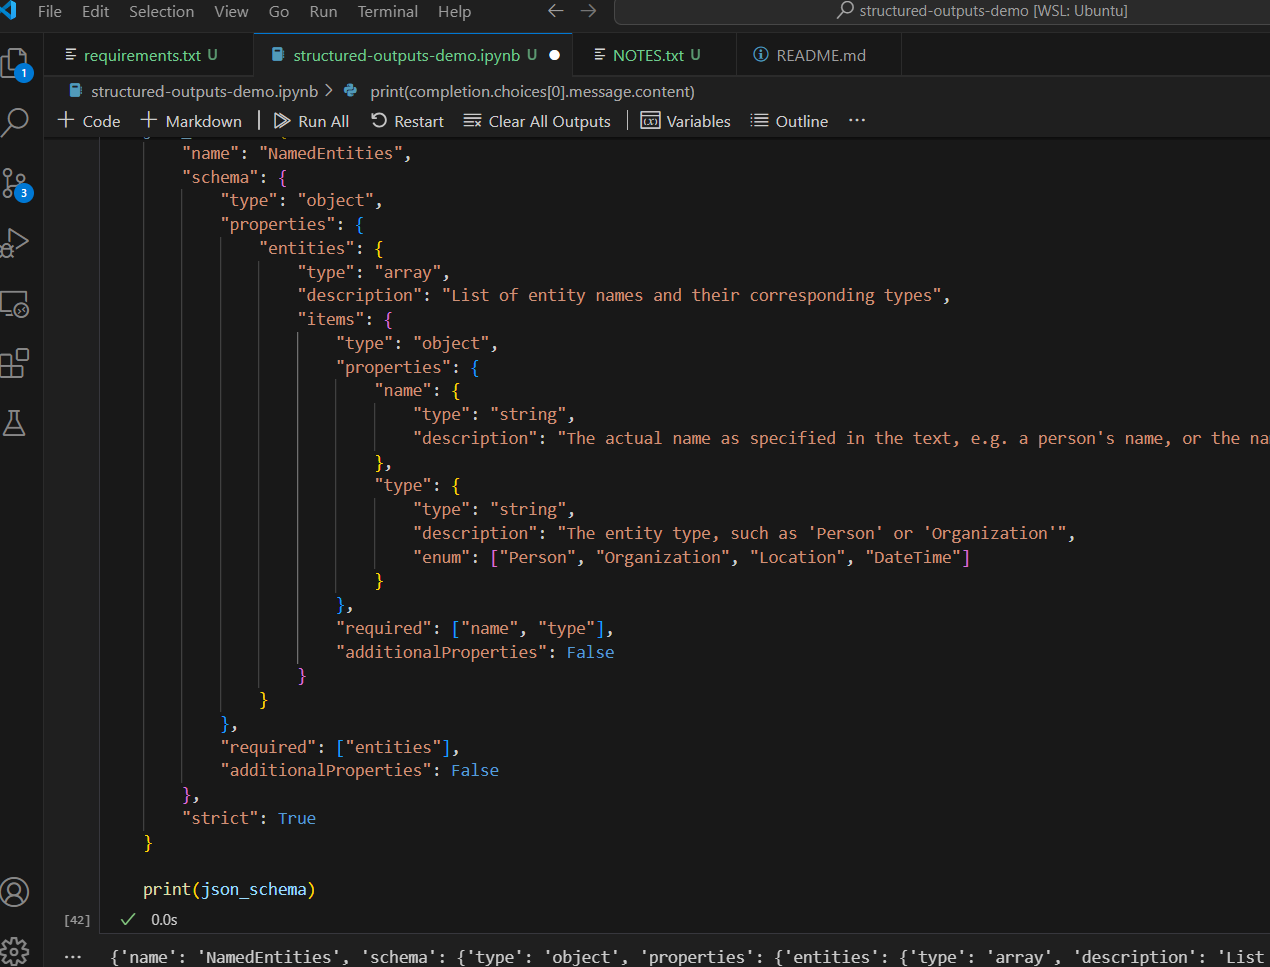1270x967 pixels.
Task: Restart the notebook kernel
Action: pyautogui.click(x=407, y=121)
